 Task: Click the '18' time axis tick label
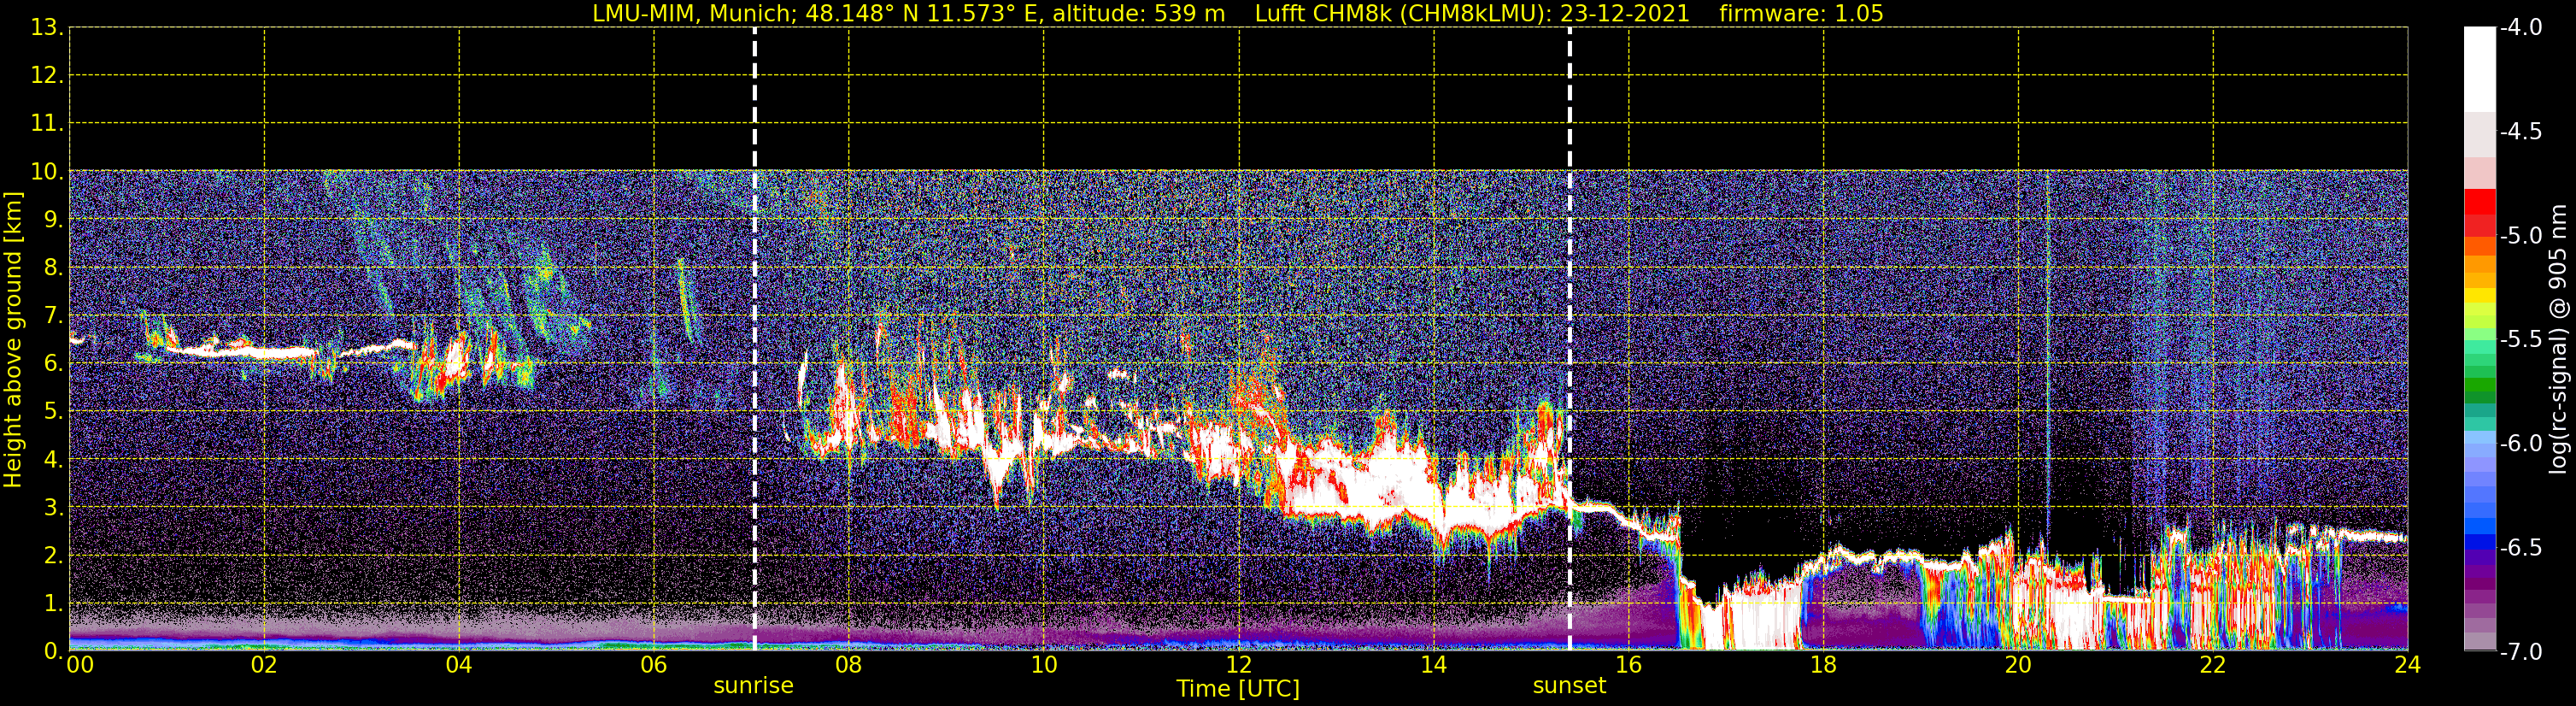coord(1824,665)
